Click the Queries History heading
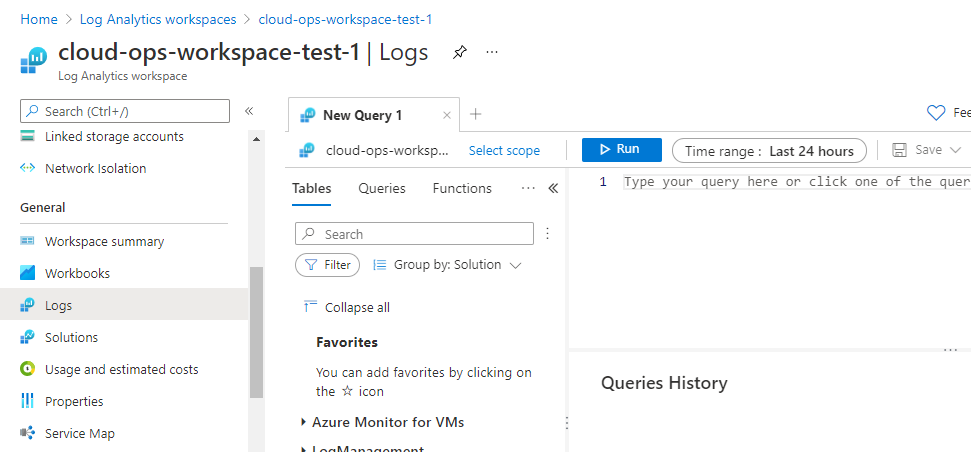The width and height of the screenshot is (971, 452). click(664, 383)
